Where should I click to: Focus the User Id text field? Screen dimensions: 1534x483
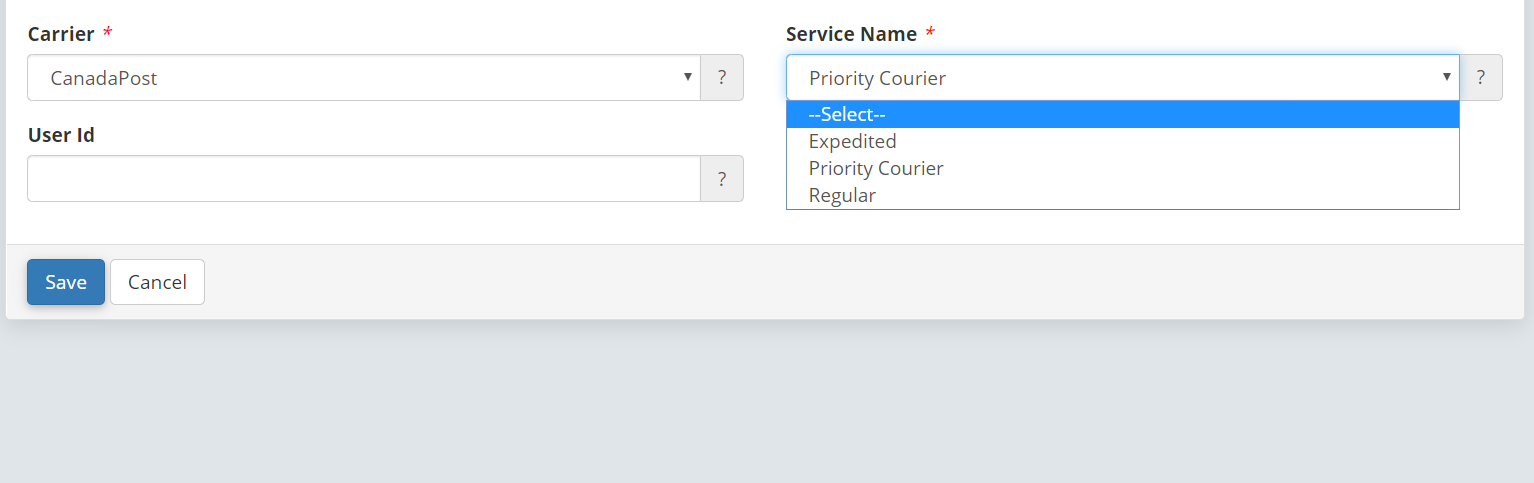point(364,179)
